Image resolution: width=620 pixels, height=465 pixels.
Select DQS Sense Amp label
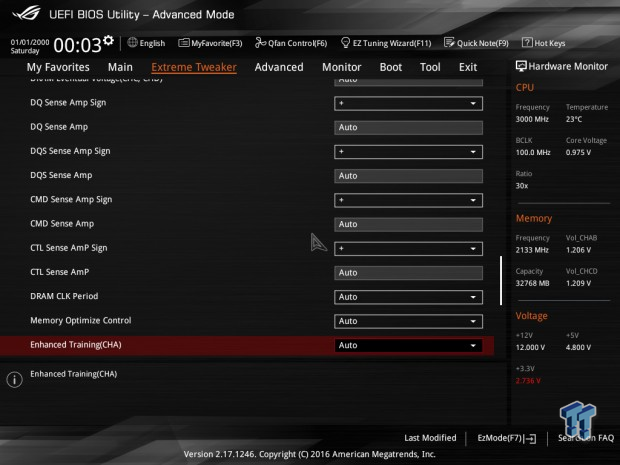point(61,175)
